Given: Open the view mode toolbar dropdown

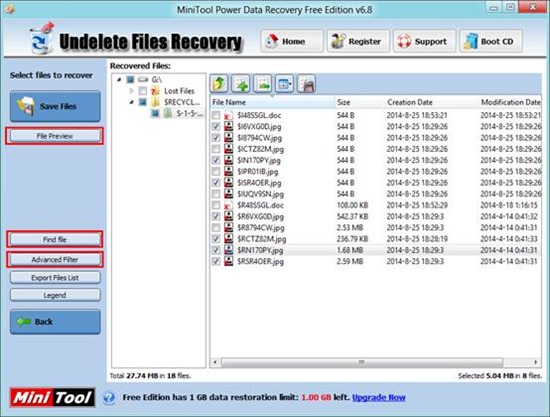Looking at the screenshot, I should tap(284, 84).
